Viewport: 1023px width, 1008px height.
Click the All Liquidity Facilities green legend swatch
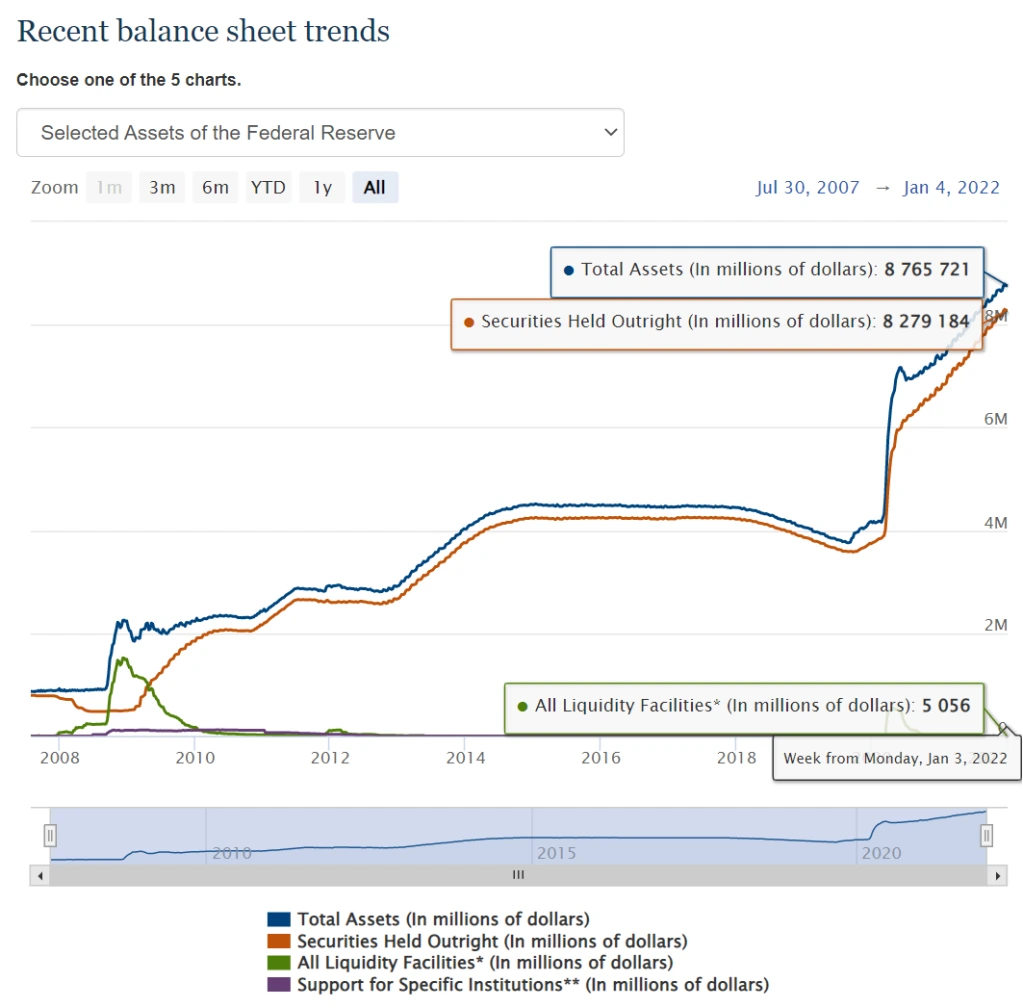[281, 962]
